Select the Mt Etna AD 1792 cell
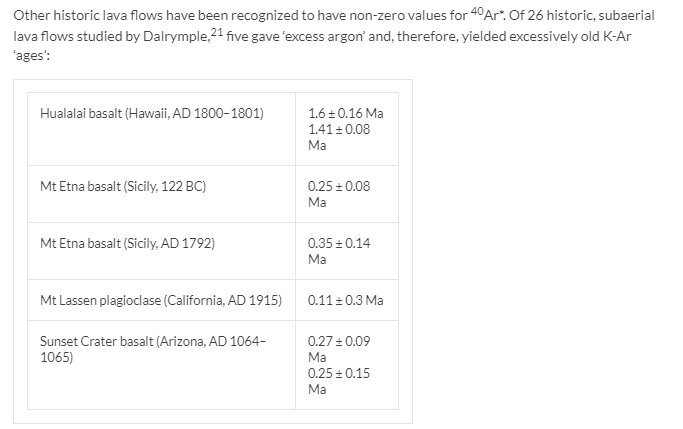The height and width of the screenshot is (429, 683). (161, 251)
